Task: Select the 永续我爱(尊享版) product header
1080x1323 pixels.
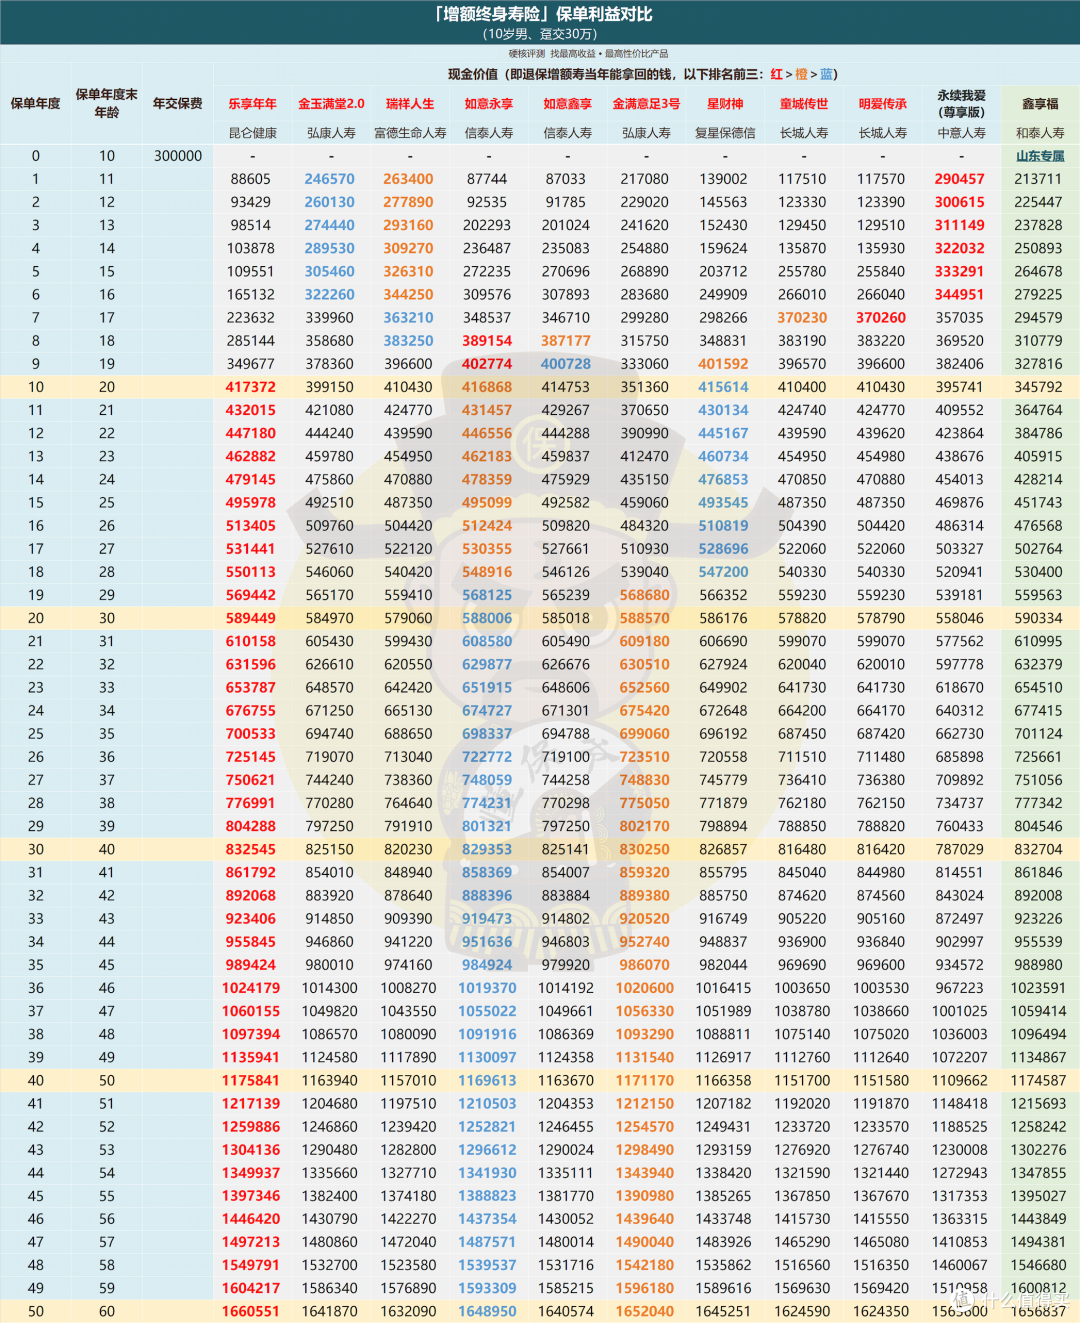Action: [961, 103]
